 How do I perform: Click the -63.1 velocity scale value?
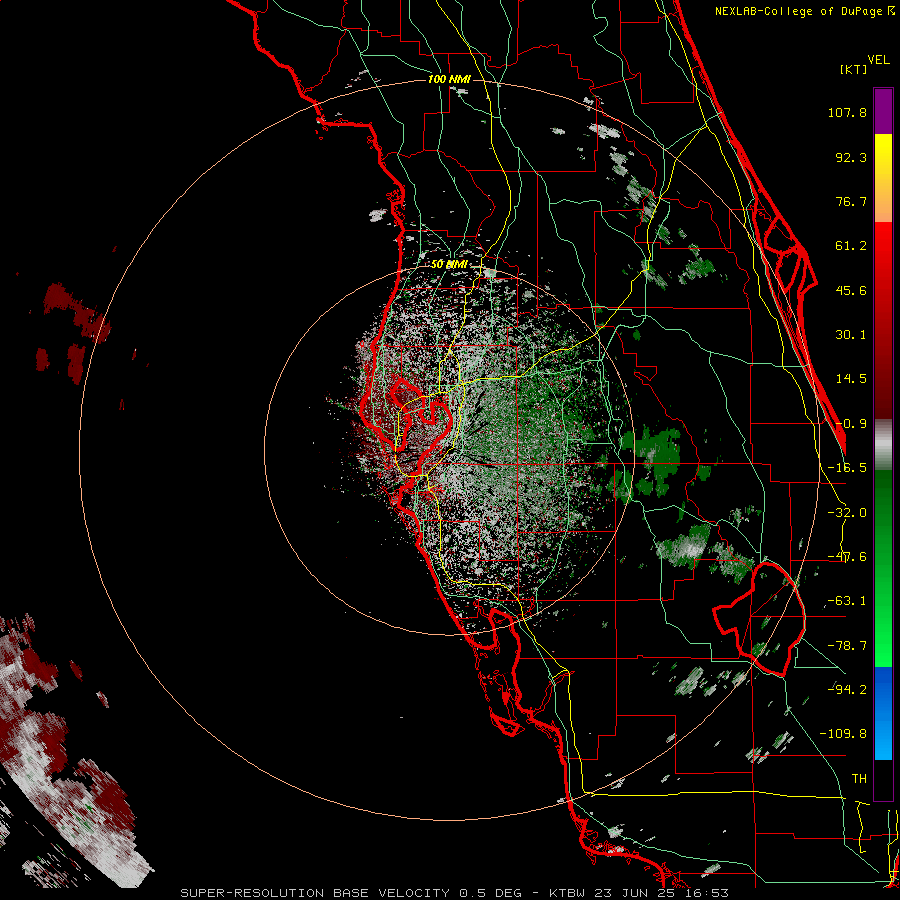(x=847, y=601)
